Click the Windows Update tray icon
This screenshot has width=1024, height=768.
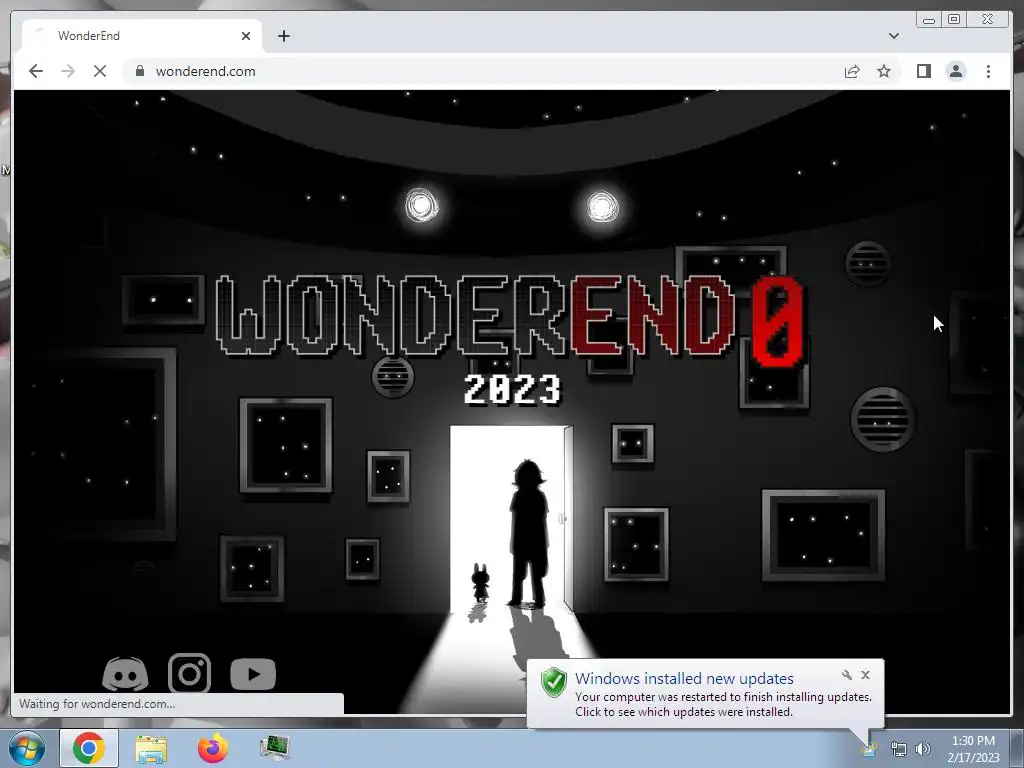869,749
